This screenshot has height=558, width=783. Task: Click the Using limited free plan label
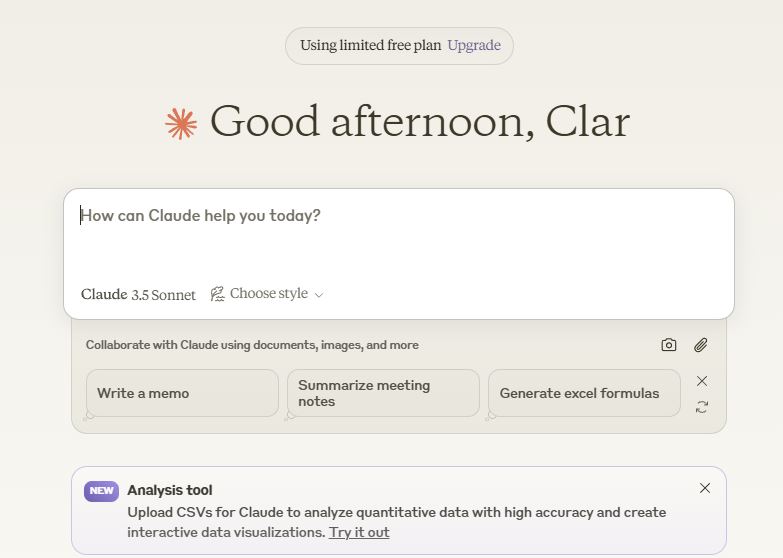(x=370, y=46)
